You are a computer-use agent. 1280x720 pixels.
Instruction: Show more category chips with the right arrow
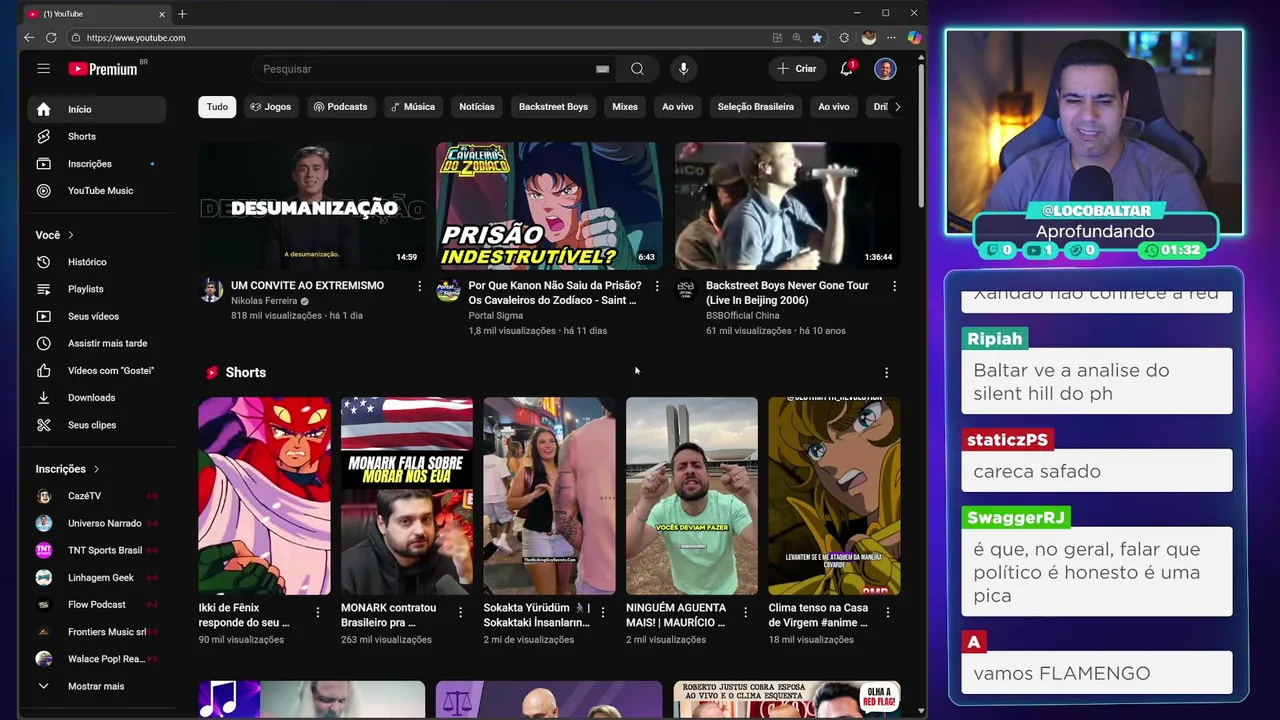(897, 107)
